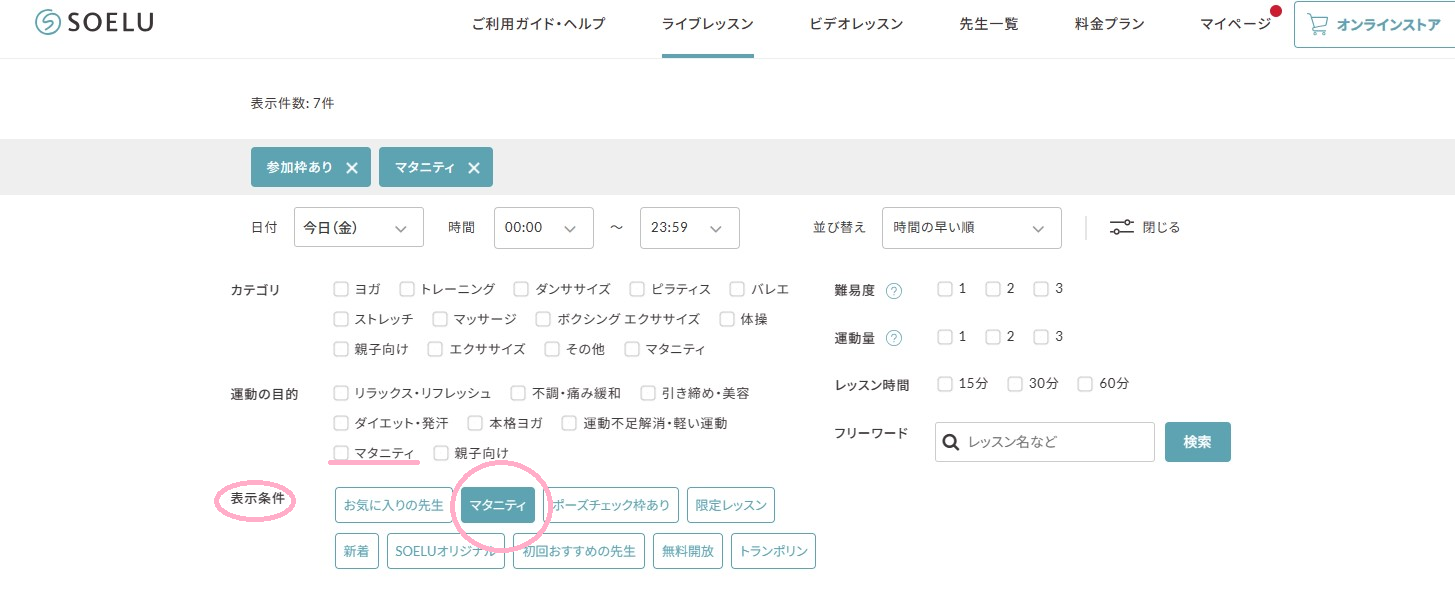Enable the ピラティス category checkbox
This screenshot has height=614, width=1455.
(637, 289)
